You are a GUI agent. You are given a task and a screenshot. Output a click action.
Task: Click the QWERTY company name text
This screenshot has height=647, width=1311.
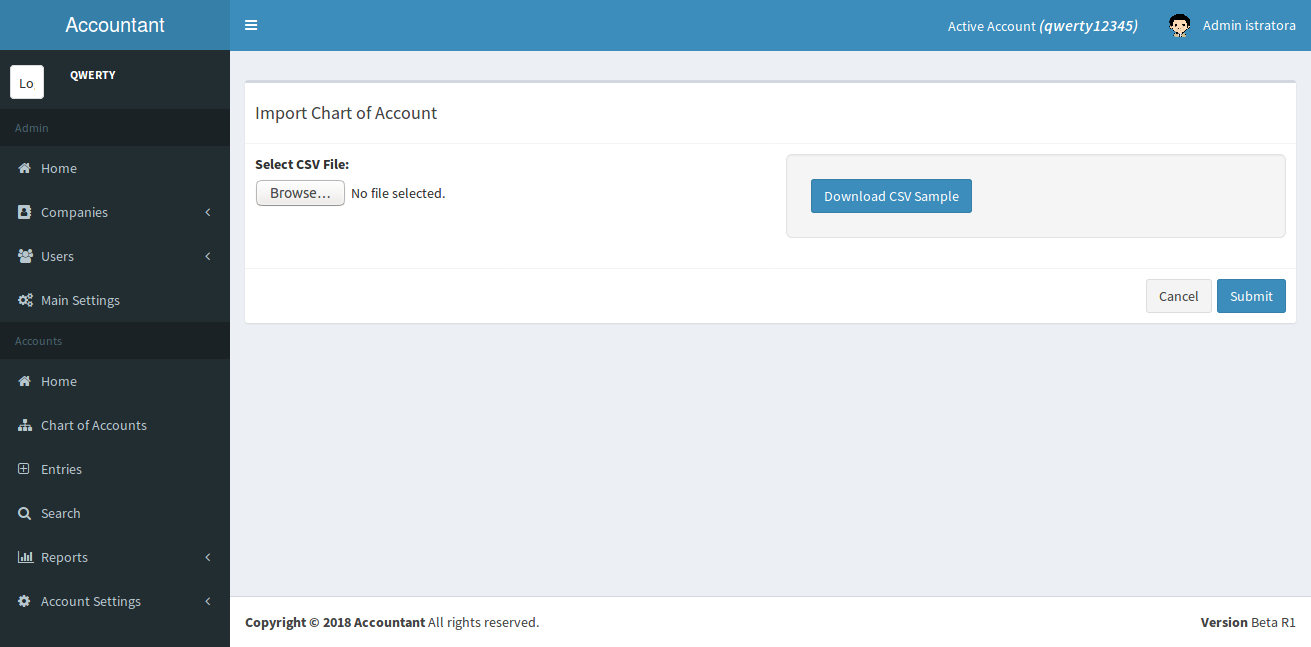[x=93, y=75]
